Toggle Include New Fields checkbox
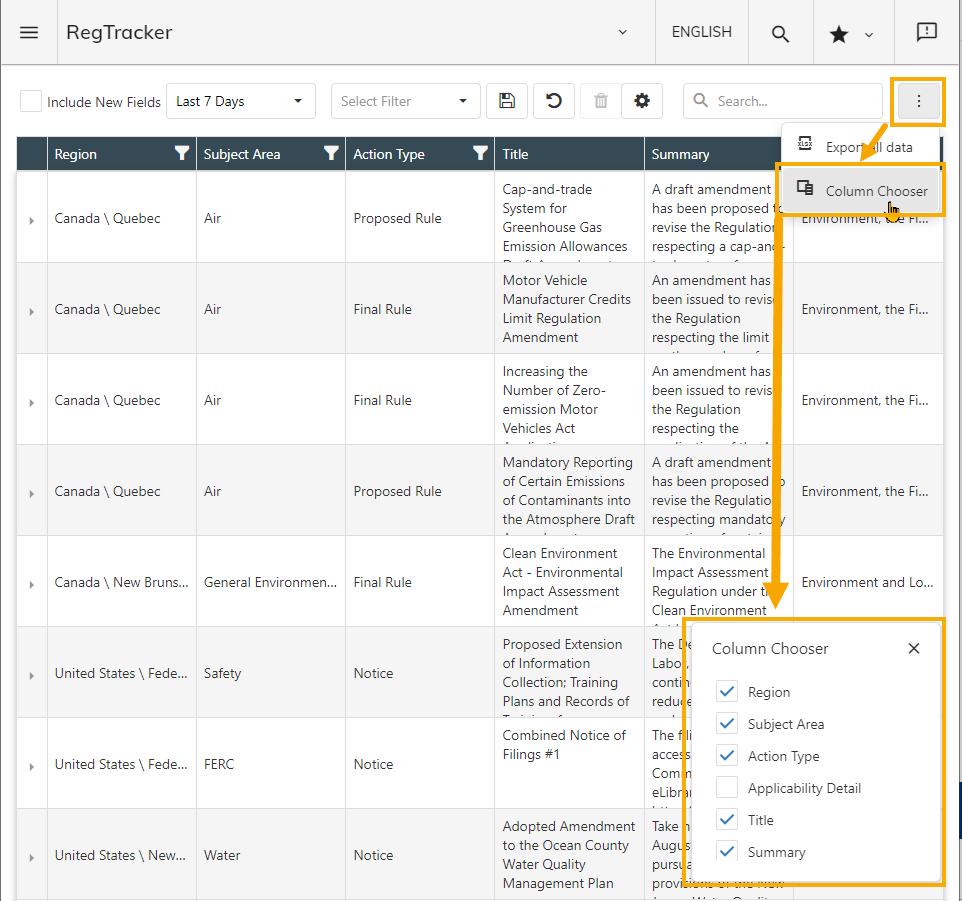 [x=31, y=101]
